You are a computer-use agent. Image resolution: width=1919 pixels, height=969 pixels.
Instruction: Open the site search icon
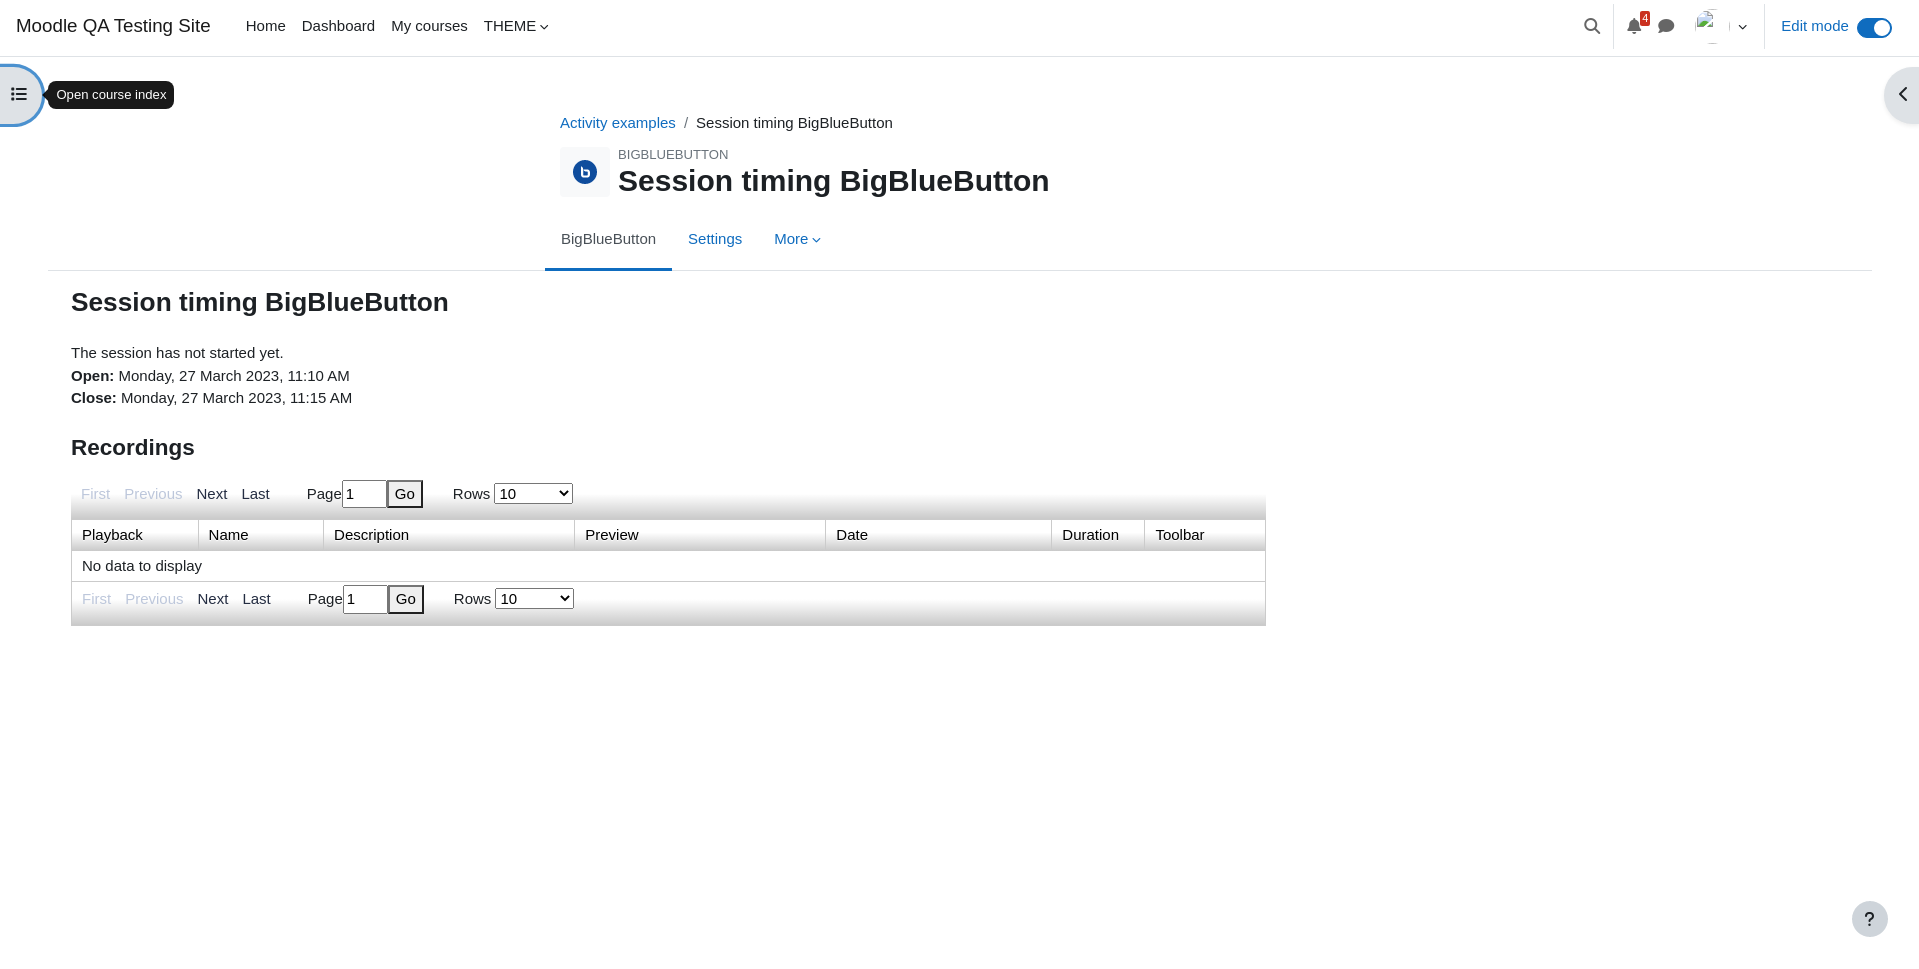pyautogui.click(x=1592, y=26)
